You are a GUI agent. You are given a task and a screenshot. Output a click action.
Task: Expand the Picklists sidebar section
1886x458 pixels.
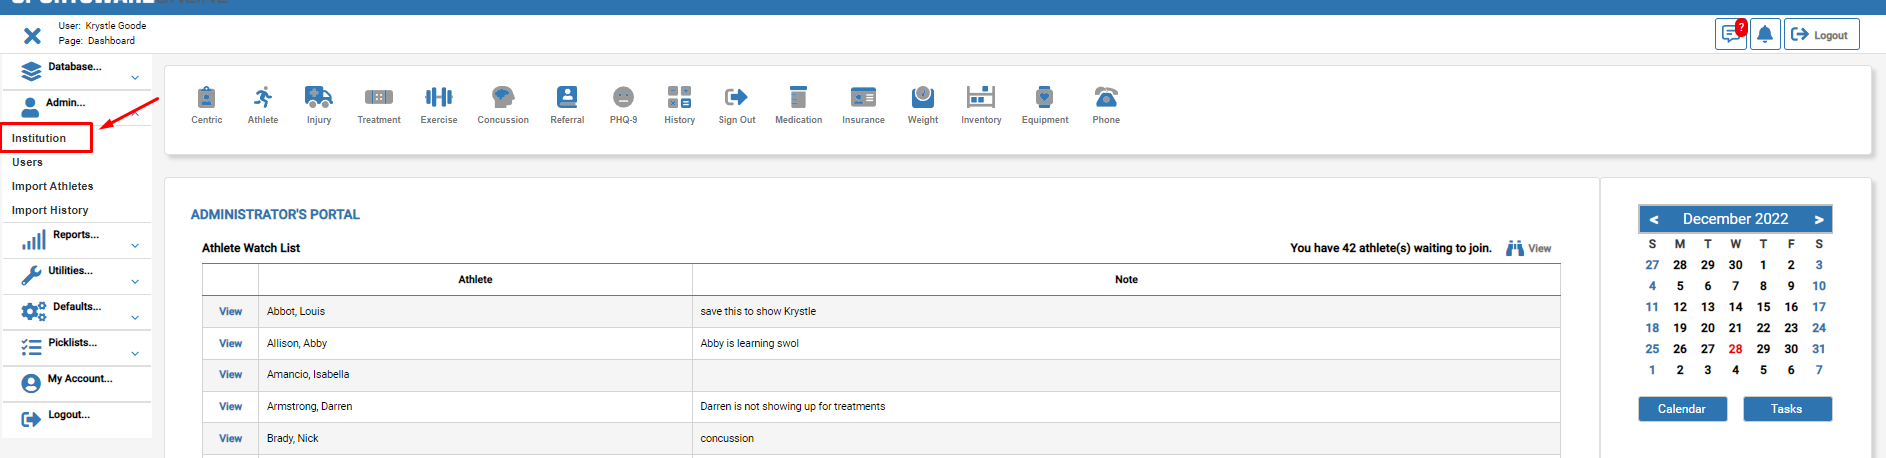[76, 347]
